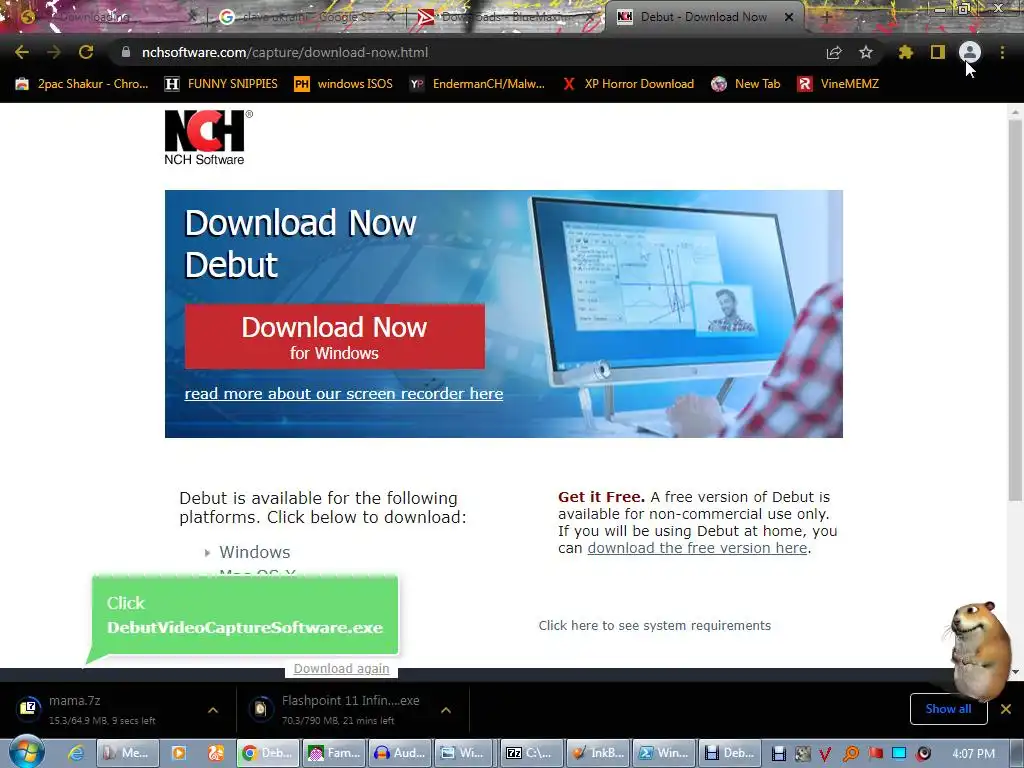Open the InkB... taskbar window

click(x=598, y=753)
